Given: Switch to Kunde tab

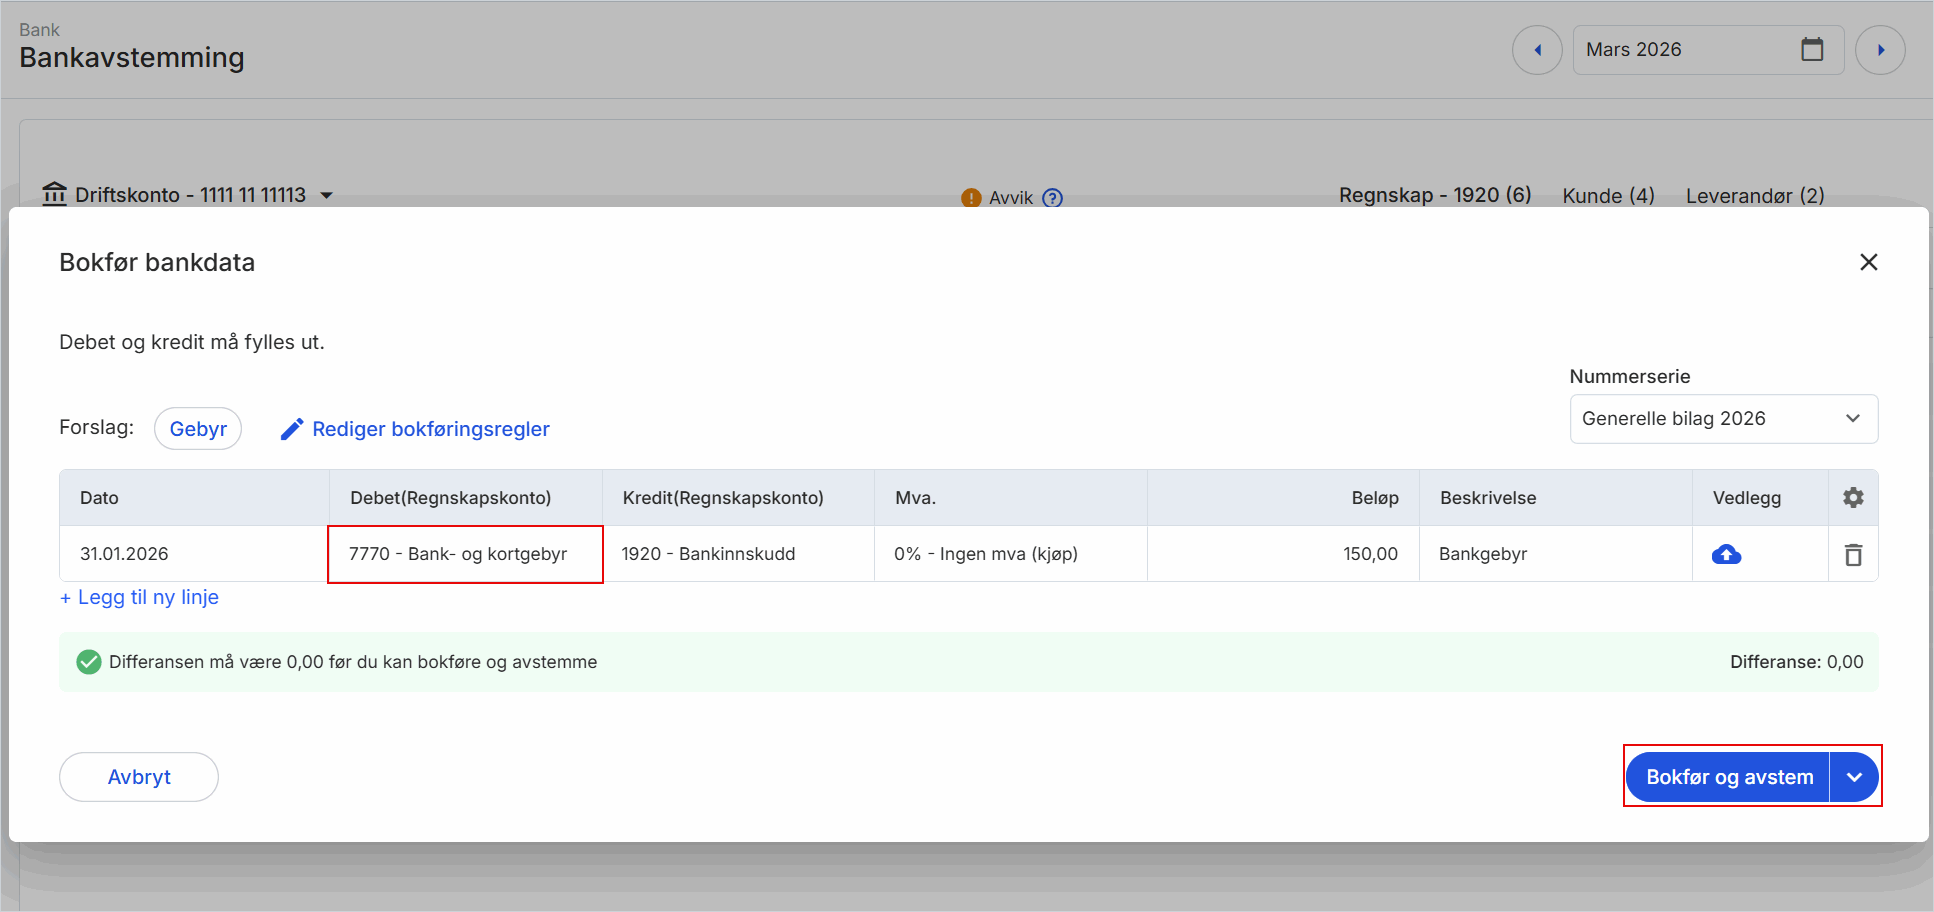Looking at the screenshot, I should [1608, 196].
